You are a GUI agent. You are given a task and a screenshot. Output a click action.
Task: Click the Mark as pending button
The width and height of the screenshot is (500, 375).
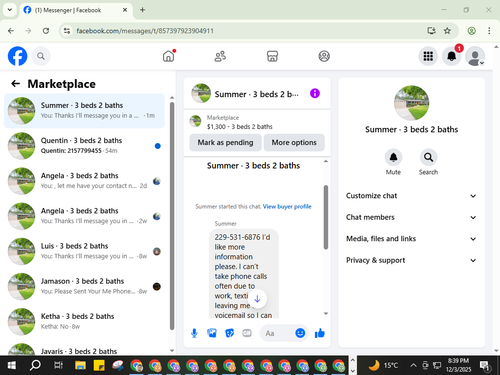[x=225, y=143]
